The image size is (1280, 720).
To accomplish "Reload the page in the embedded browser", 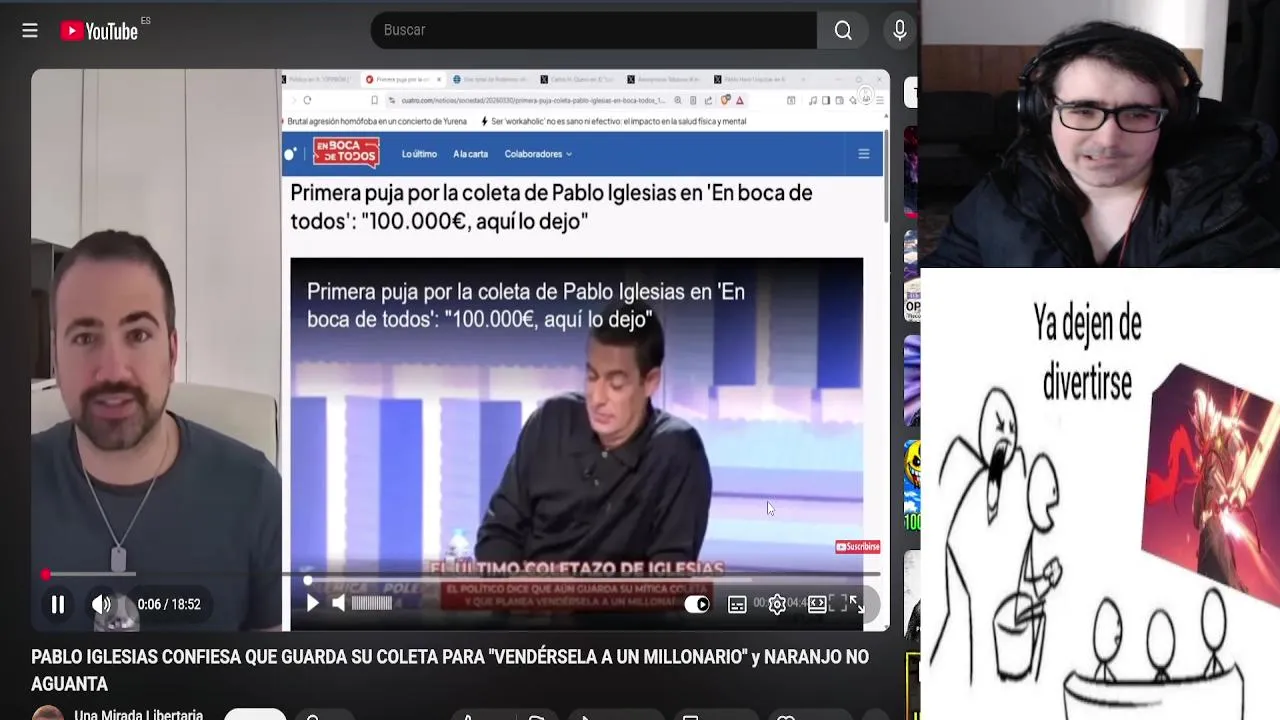I will pos(307,100).
